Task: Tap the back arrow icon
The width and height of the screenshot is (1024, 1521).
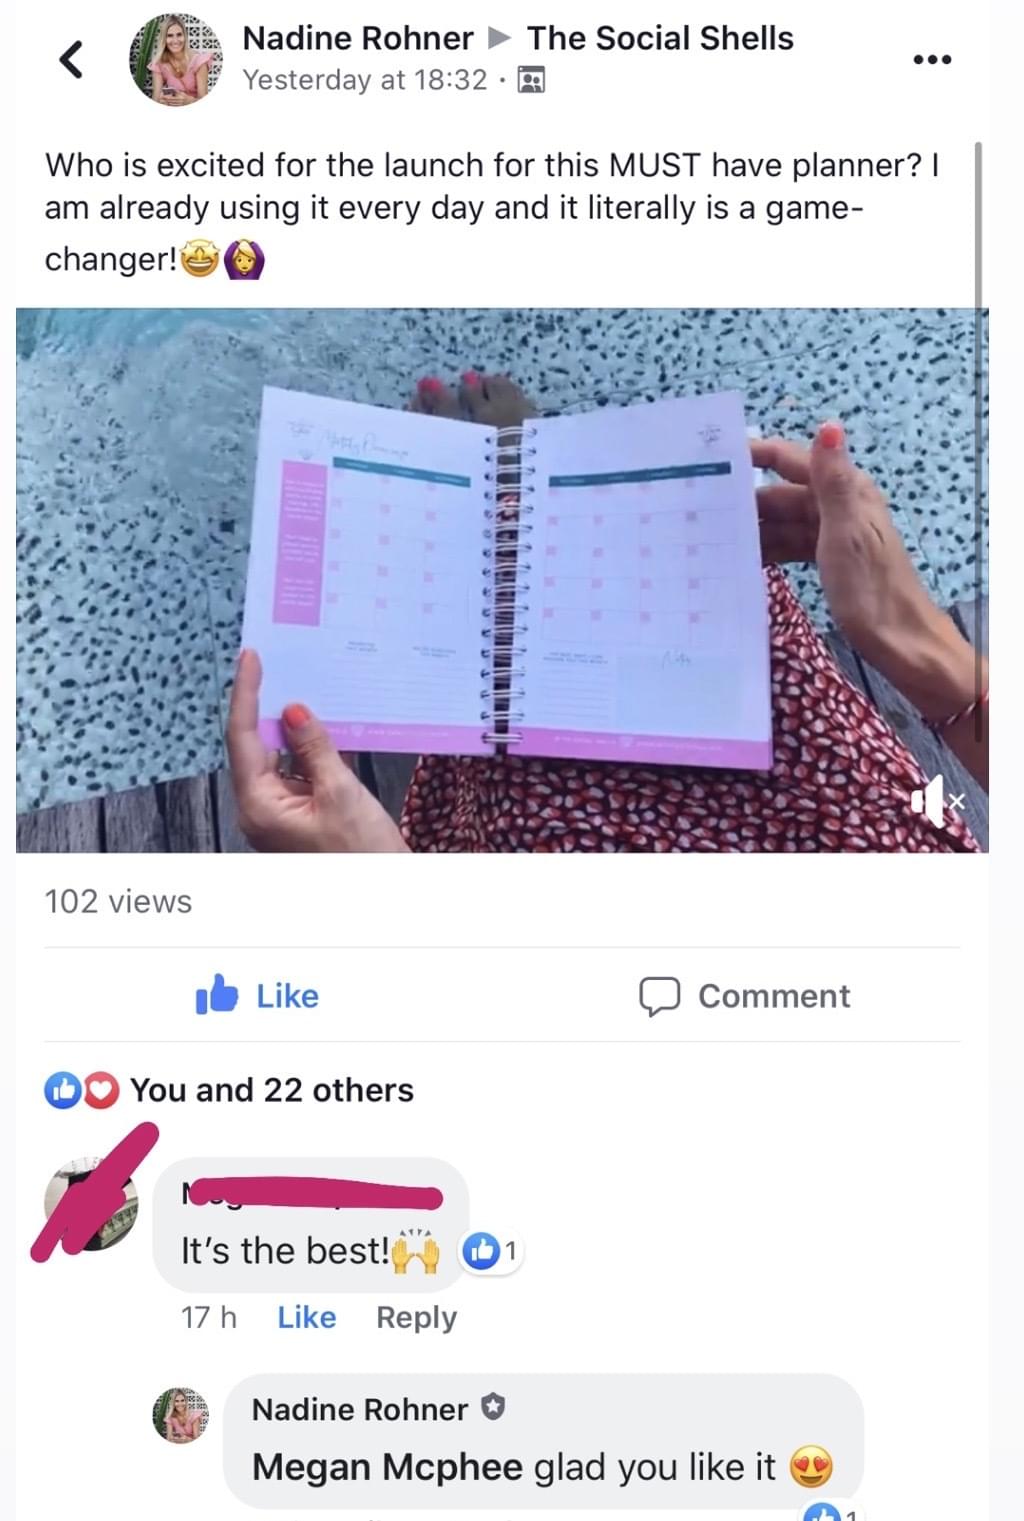Action: [x=70, y=59]
